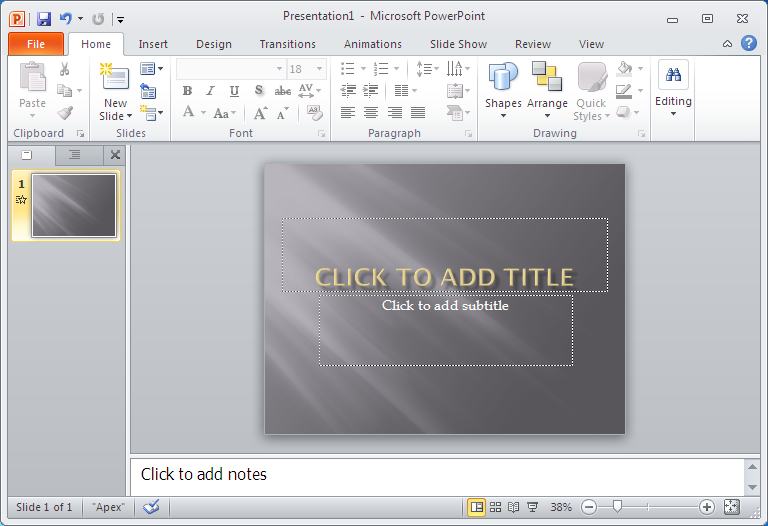Select slide 1 thumbnail in the Slides pane
Viewport: 768px width, 526px height.
pos(73,205)
